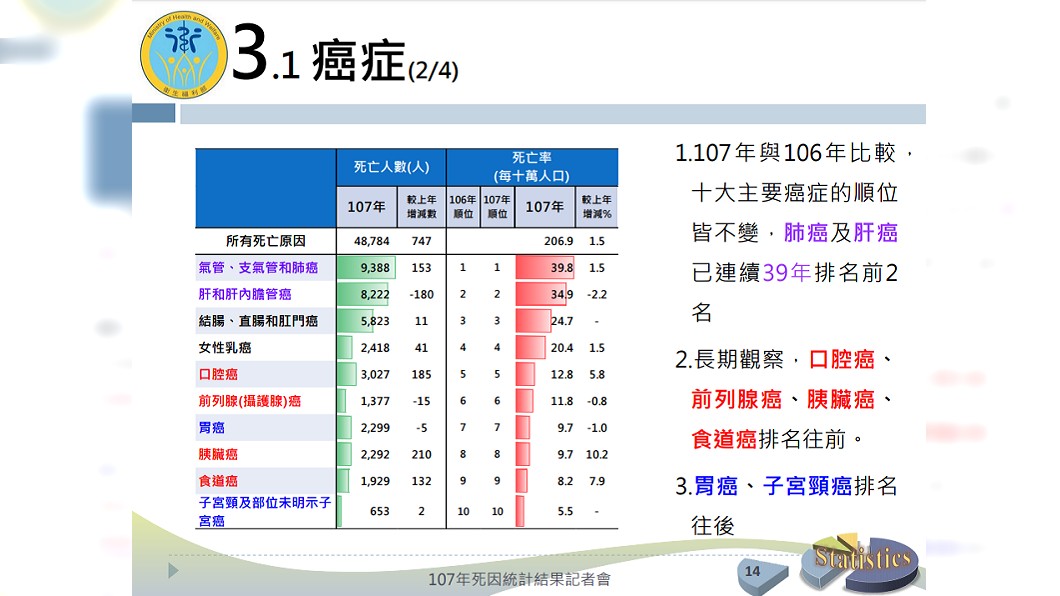Click the 女性乳癌 row label
The width and height of the screenshot is (1060, 596).
[x=224, y=347]
